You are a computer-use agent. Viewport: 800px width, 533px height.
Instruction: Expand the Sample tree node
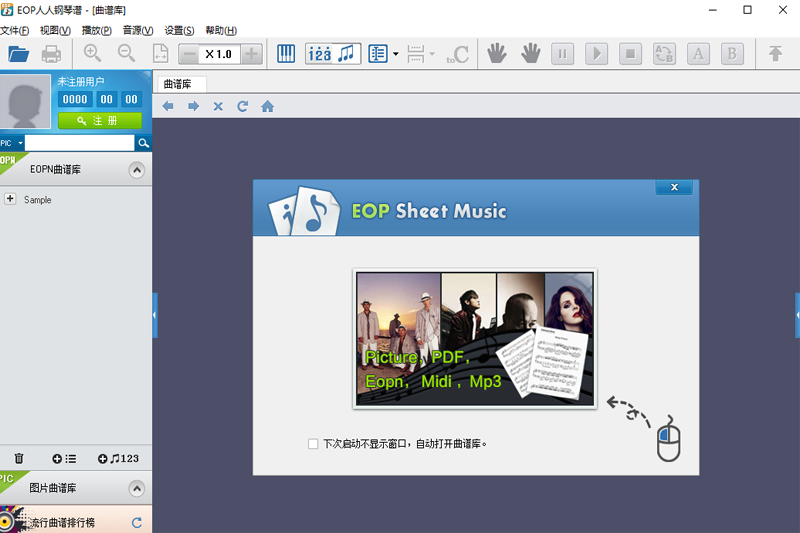[x=10, y=199]
